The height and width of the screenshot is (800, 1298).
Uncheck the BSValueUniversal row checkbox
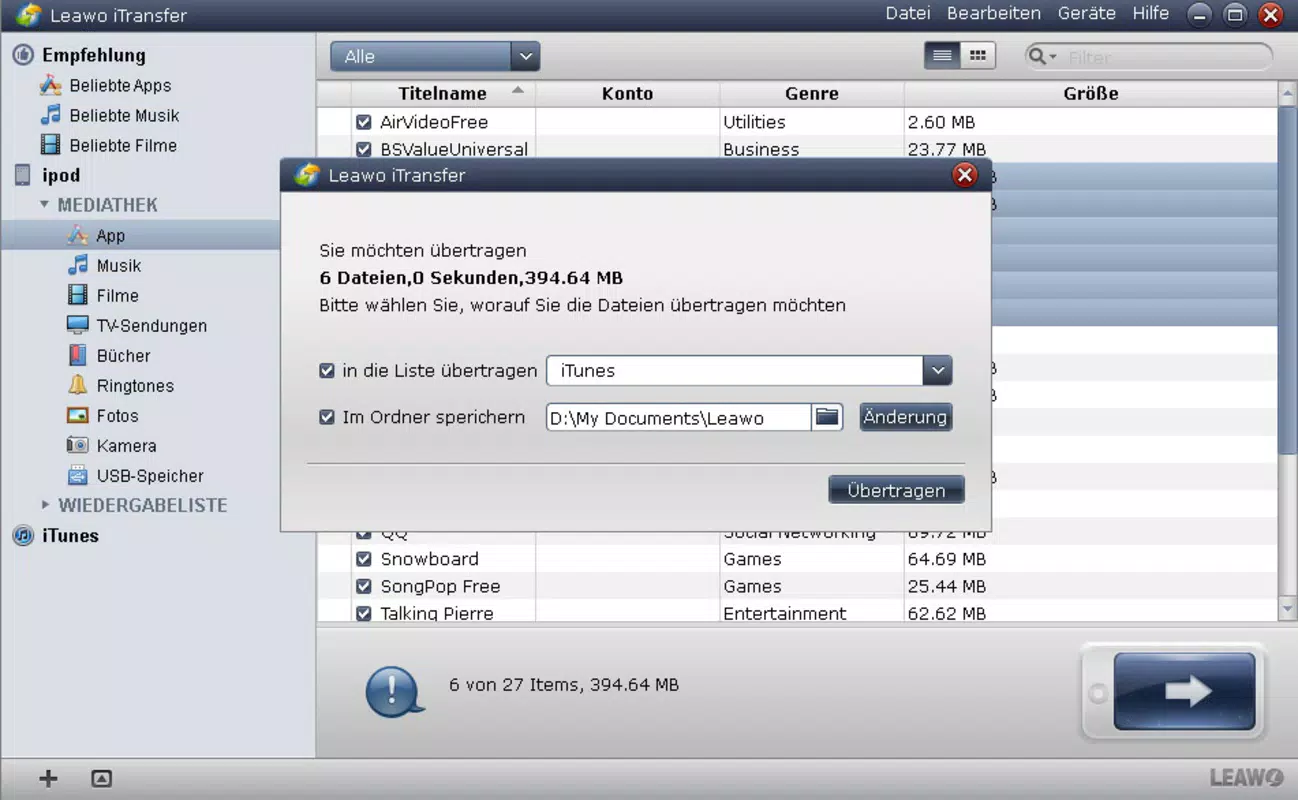coord(364,150)
